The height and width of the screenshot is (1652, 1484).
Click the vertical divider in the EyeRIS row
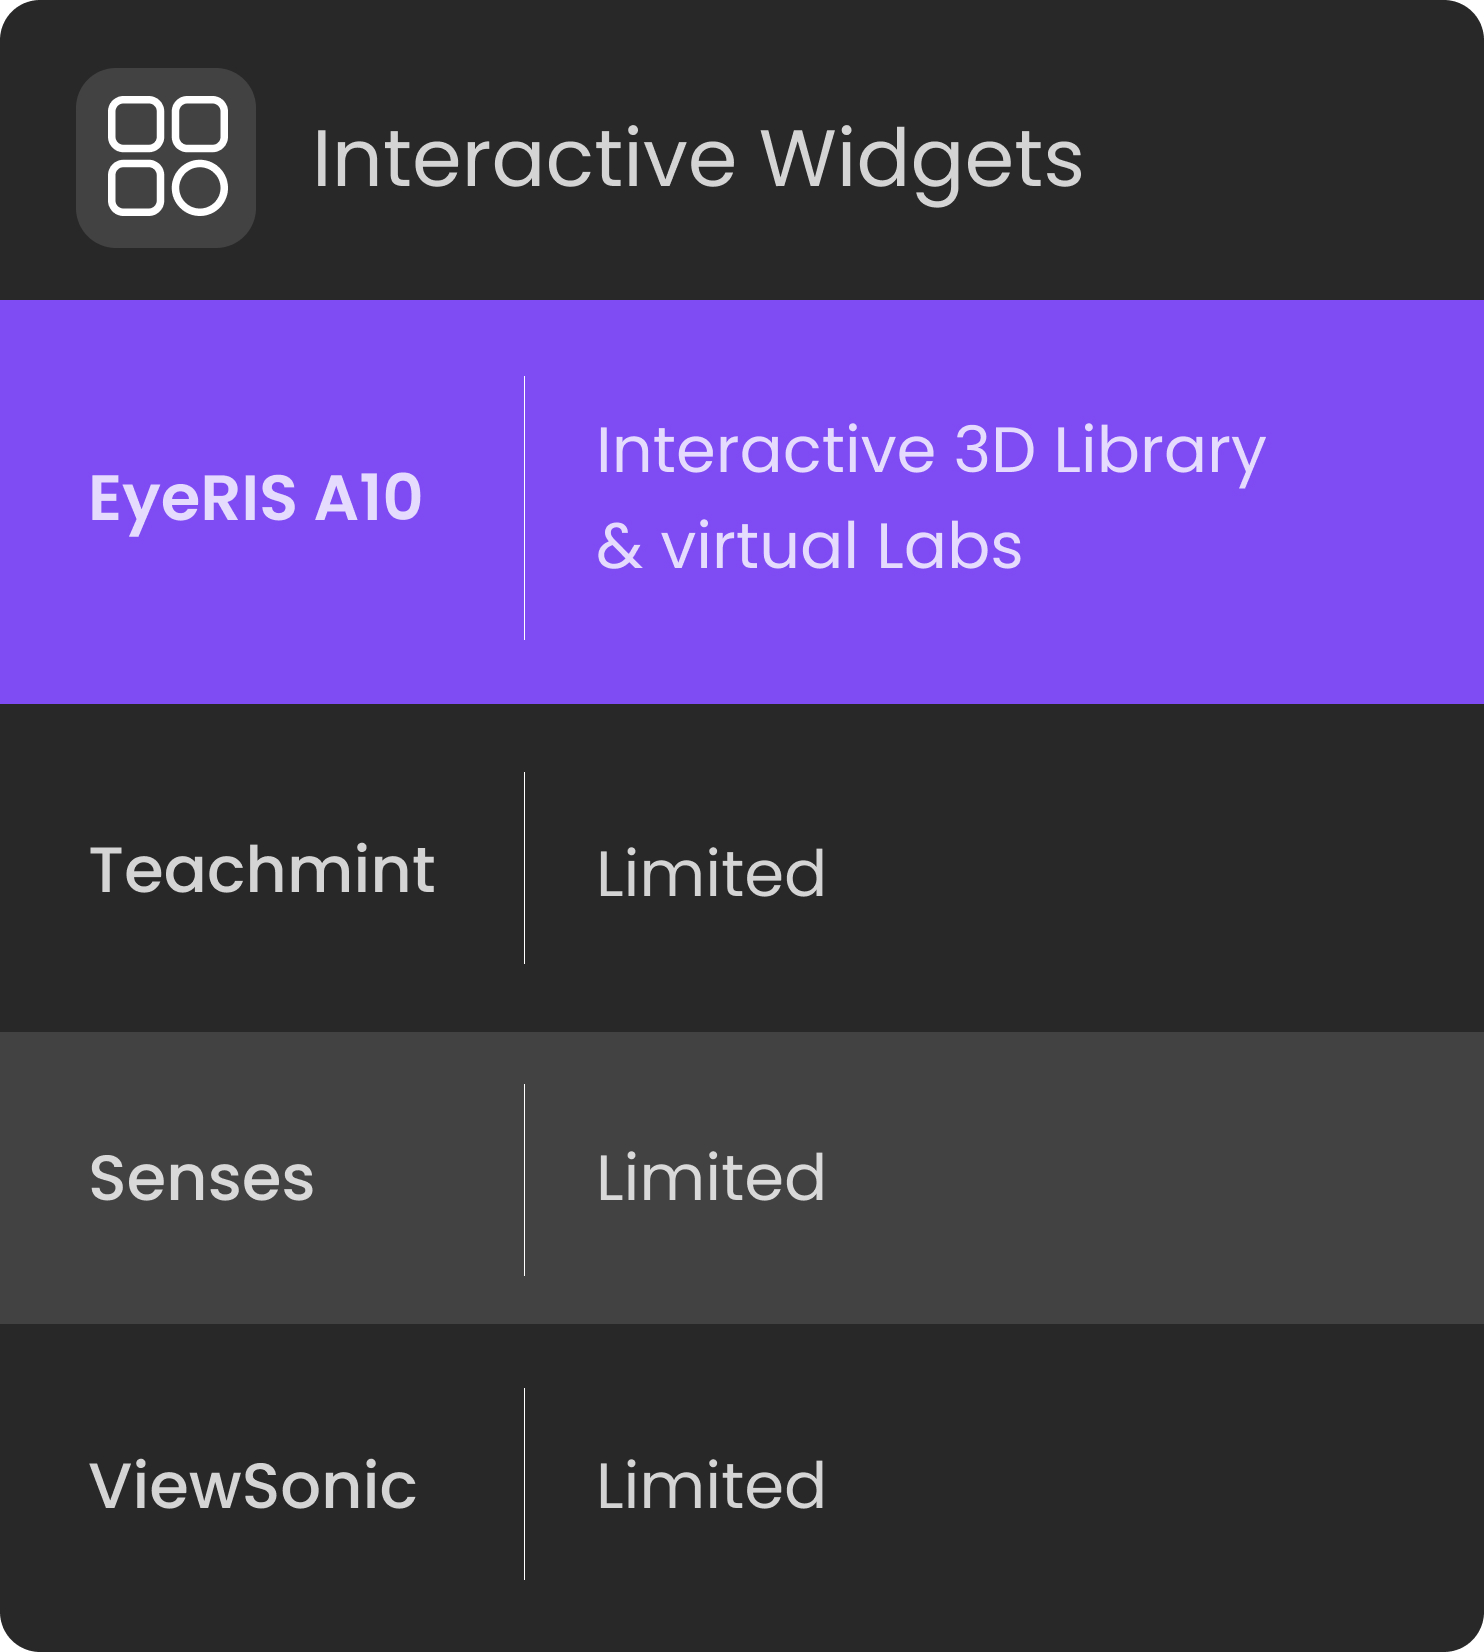click(x=524, y=507)
